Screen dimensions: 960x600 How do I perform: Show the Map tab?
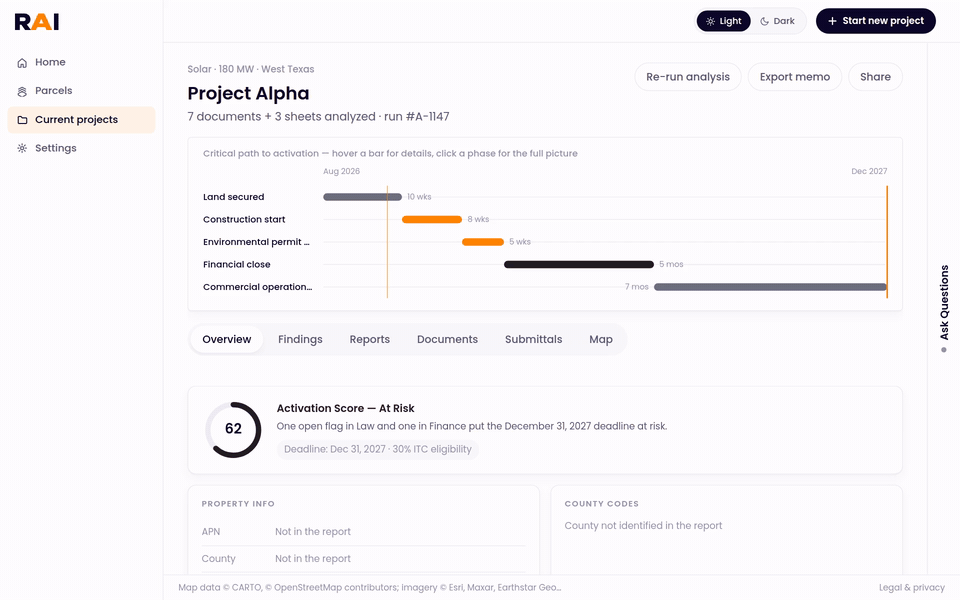point(601,340)
